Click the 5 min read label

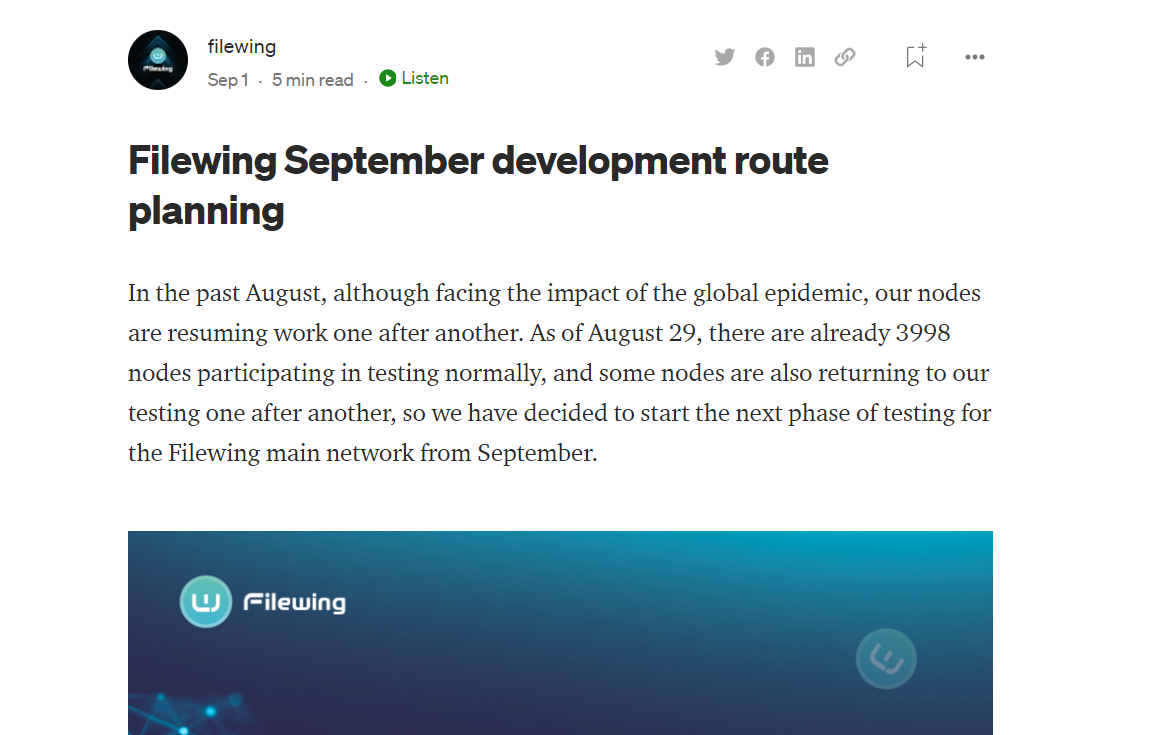tap(313, 80)
